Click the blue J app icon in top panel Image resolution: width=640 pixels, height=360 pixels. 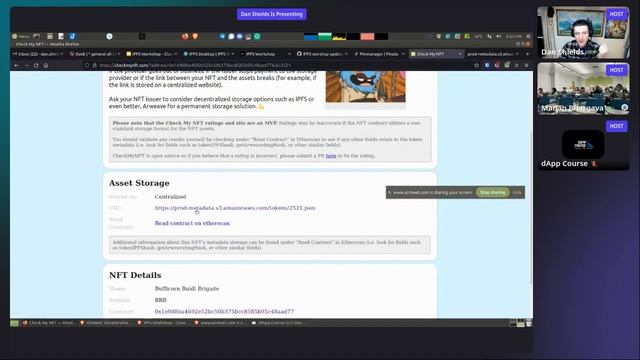coord(72,36)
